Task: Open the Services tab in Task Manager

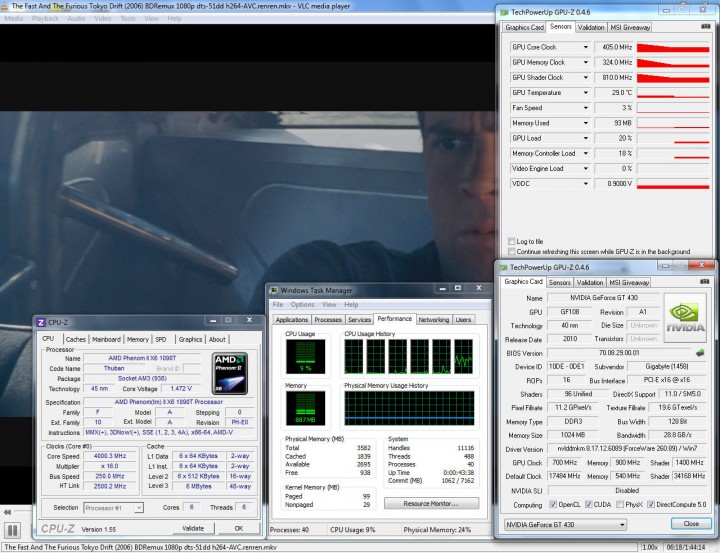Action: click(359, 319)
